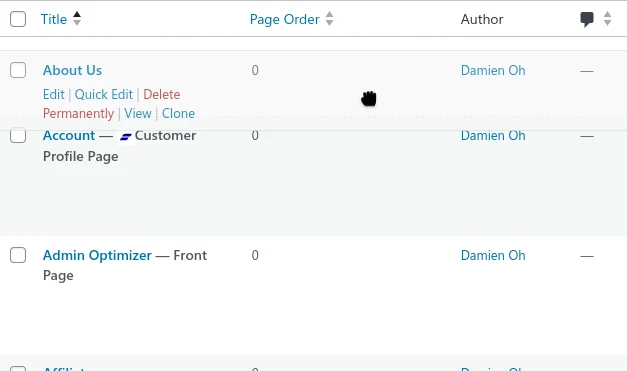
Task: Click comments dash in About Us row
Action: coord(587,71)
